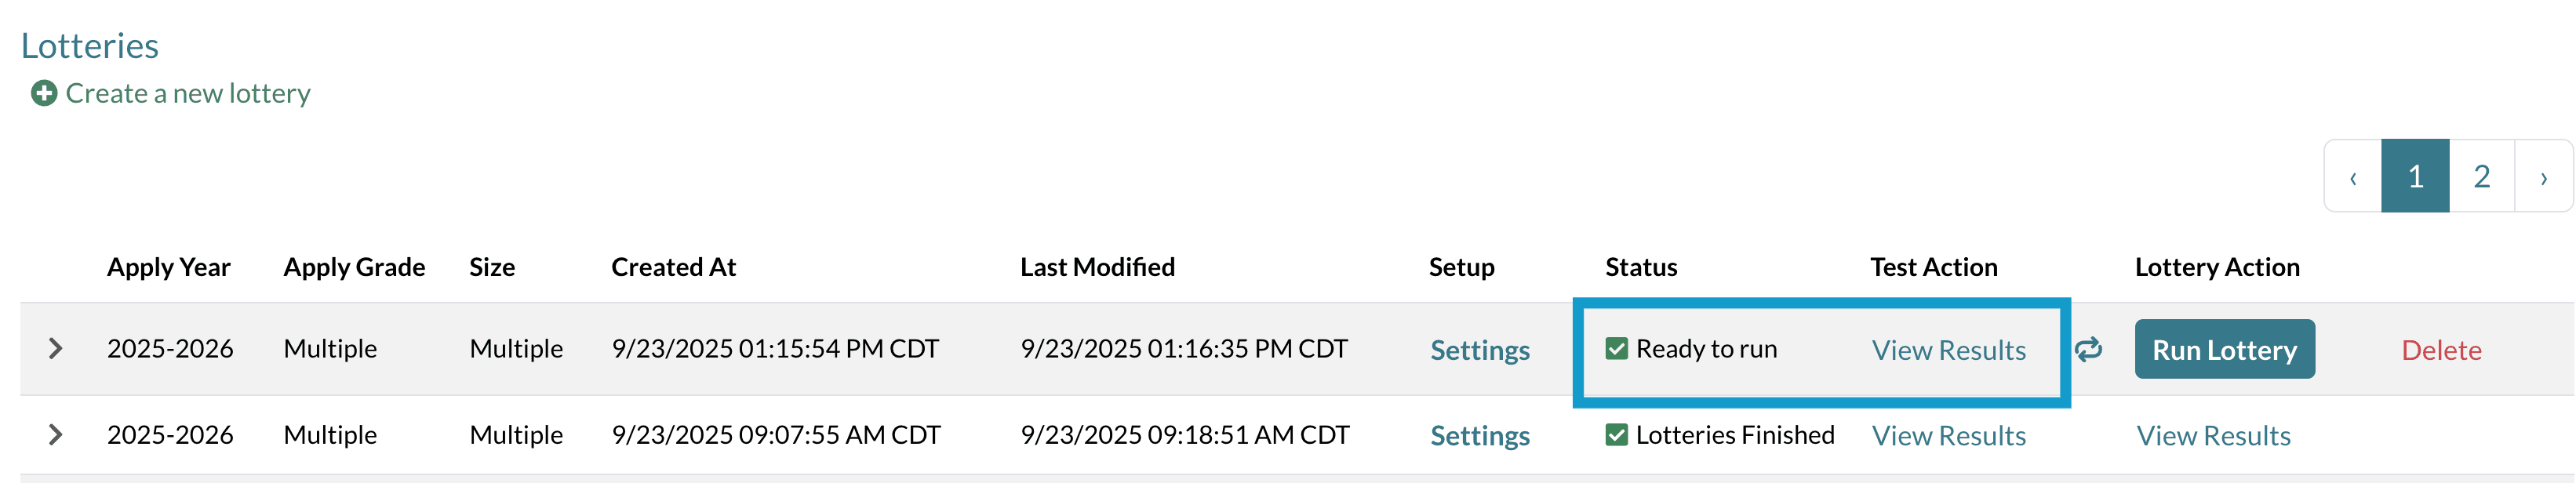2576x483 pixels.
Task: Click Create a new lottery link
Action: point(188,93)
